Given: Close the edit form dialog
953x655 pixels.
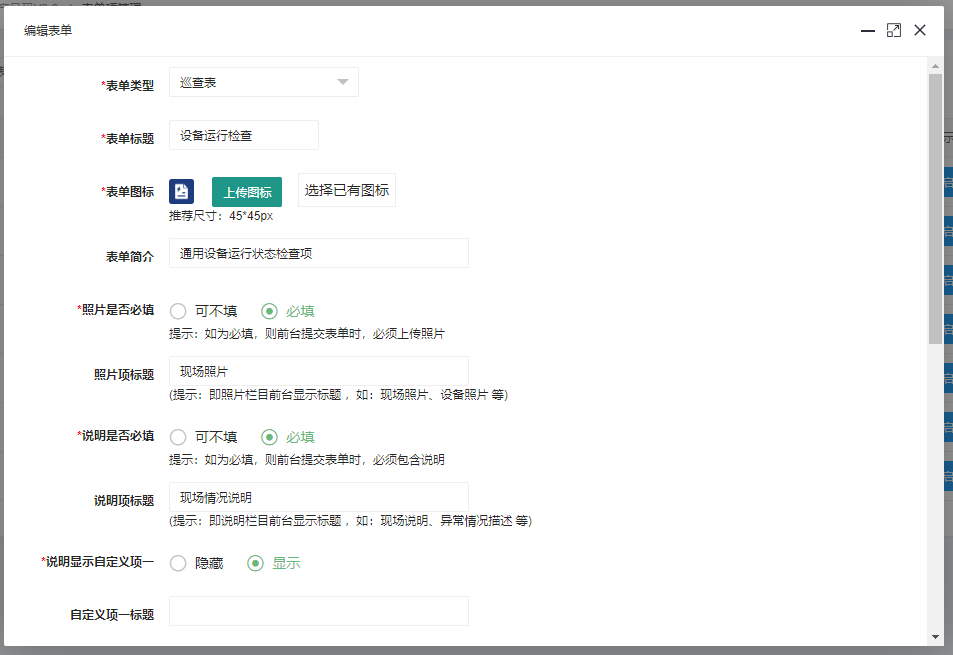Looking at the screenshot, I should (x=920, y=31).
